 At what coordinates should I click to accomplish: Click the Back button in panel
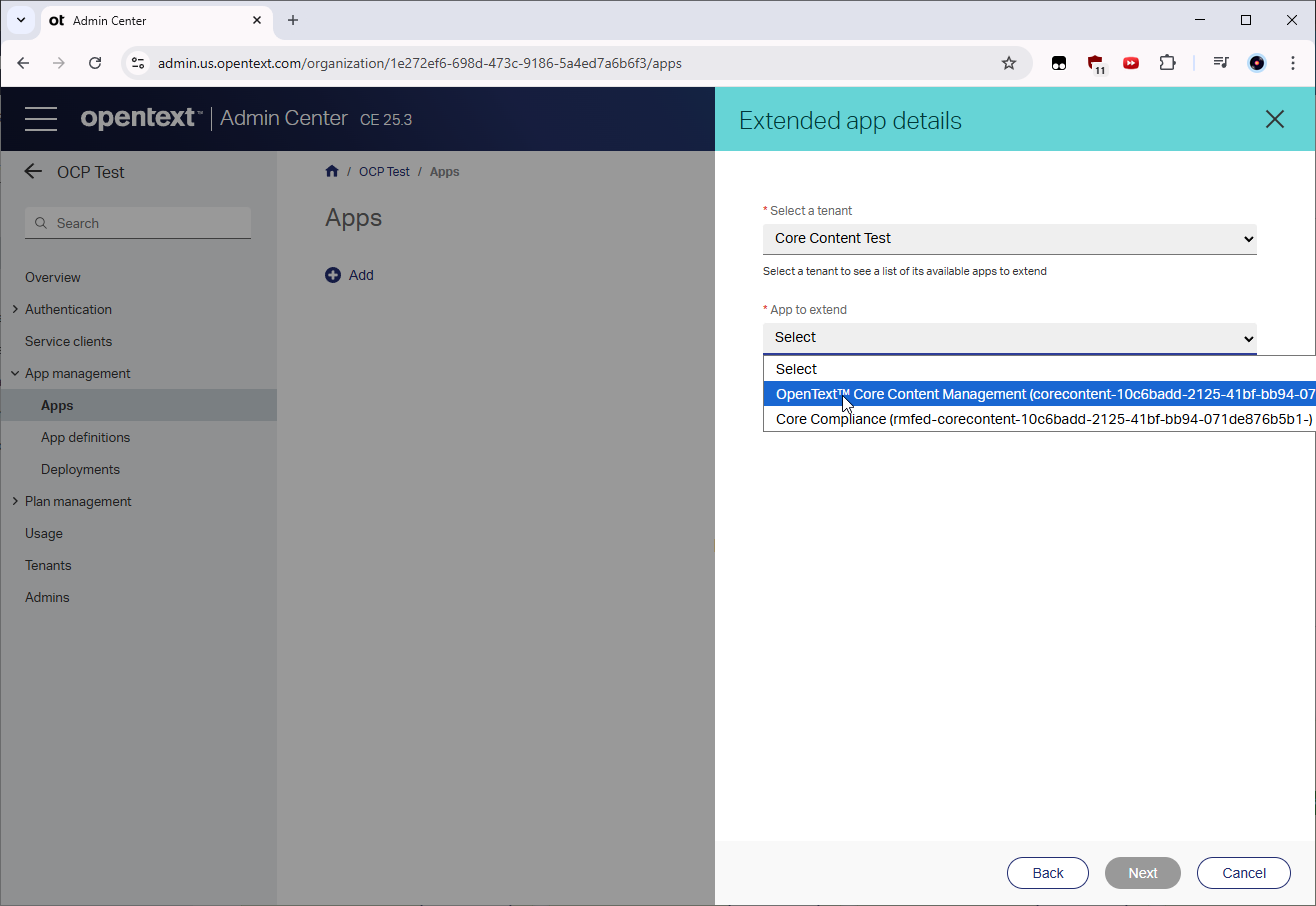(1048, 873)
